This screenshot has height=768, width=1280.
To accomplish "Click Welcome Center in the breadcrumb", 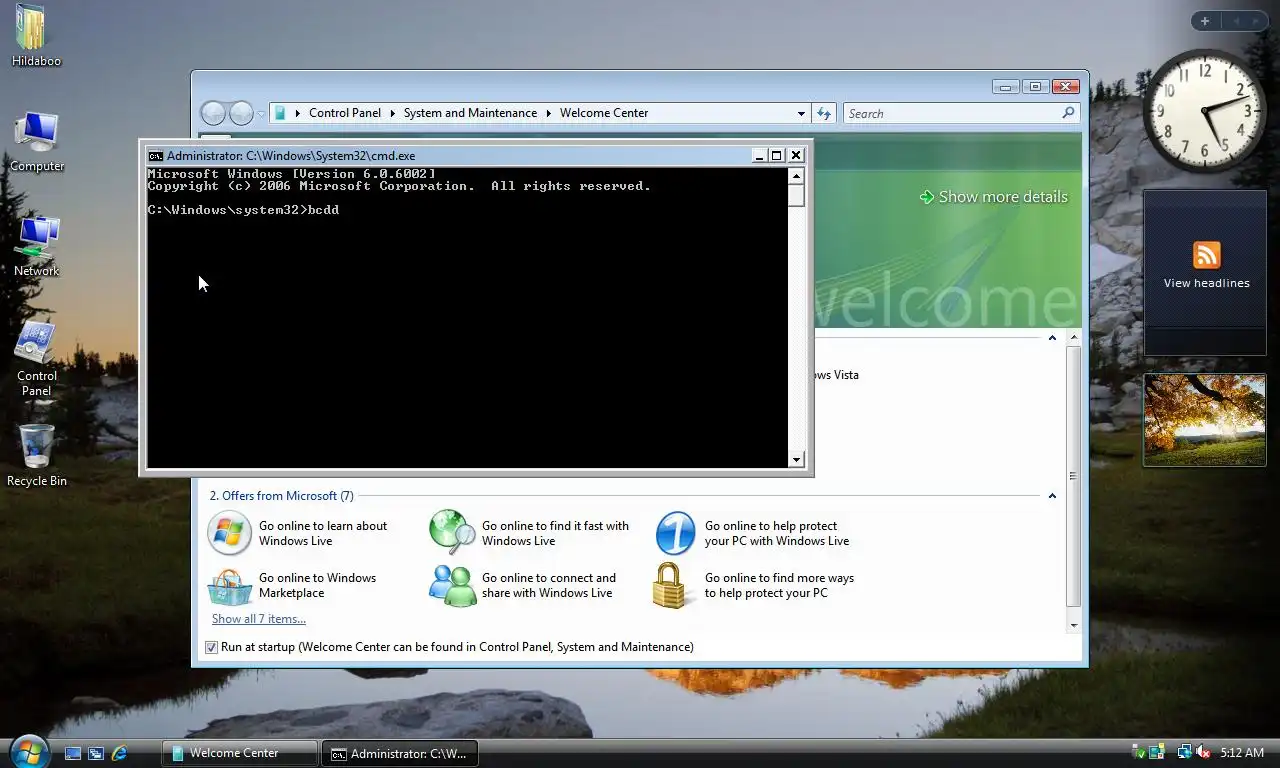I will click(604, 113).
